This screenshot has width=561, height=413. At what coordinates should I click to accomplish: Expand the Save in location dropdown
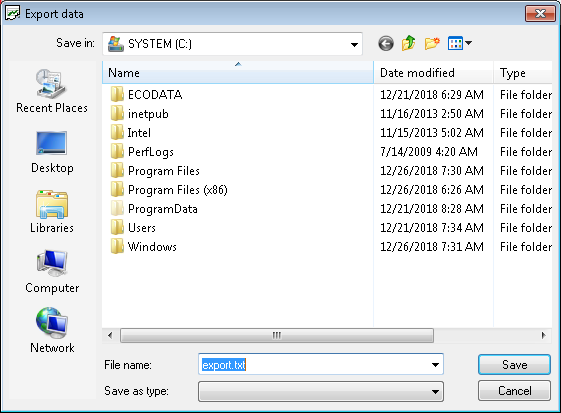pos(354,44)
